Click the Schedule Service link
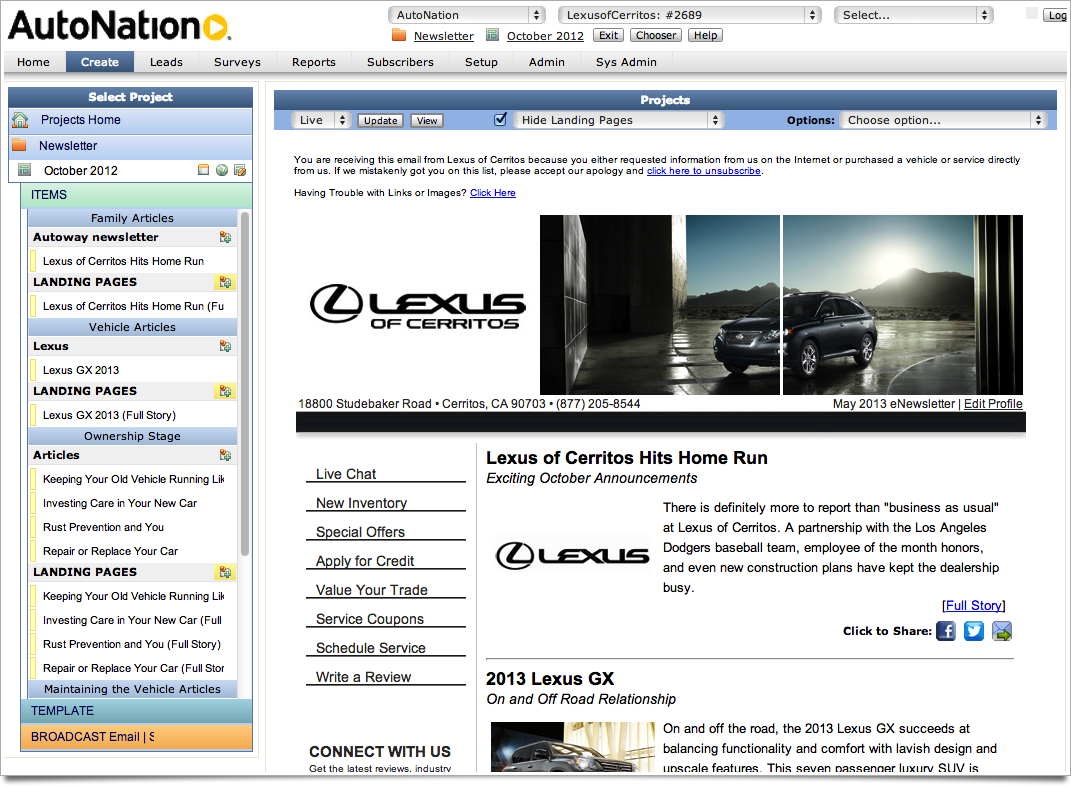 [370, 648]
